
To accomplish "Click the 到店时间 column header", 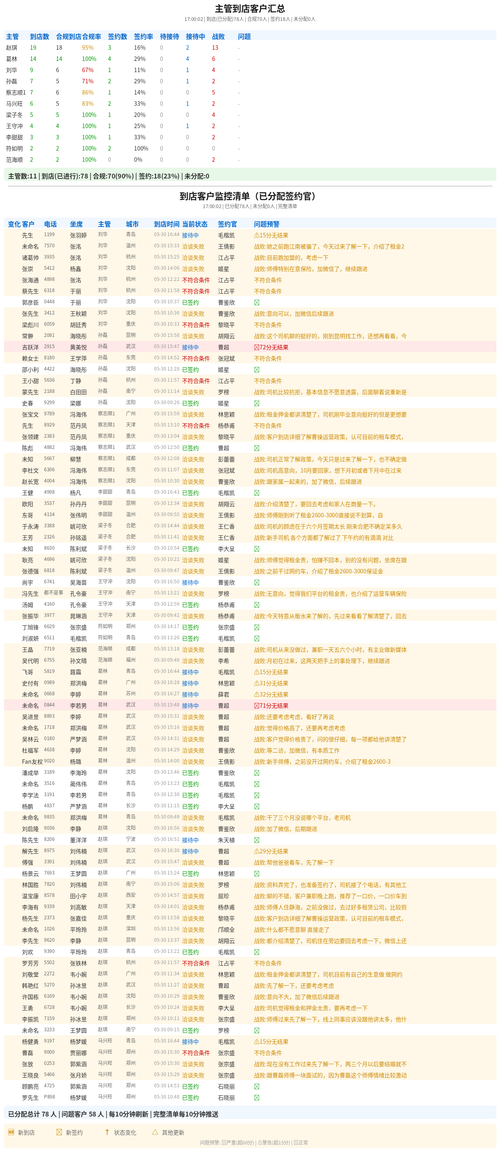I will click(x=166, y=223).
